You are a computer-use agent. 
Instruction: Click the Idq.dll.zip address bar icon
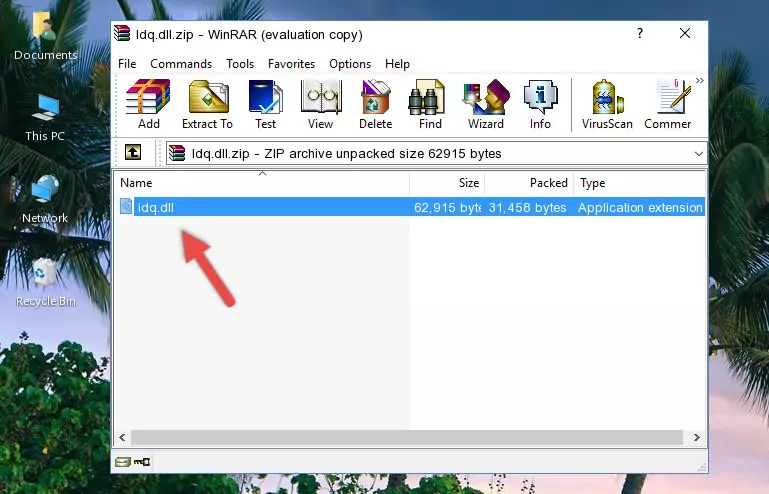tap(178, 154)
